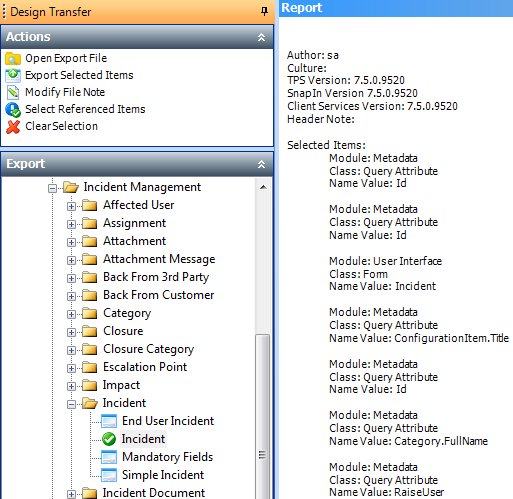Click the Export Selected Items icon
The height and width of the screenshot is (499, 513).
(x=13, y=75)
